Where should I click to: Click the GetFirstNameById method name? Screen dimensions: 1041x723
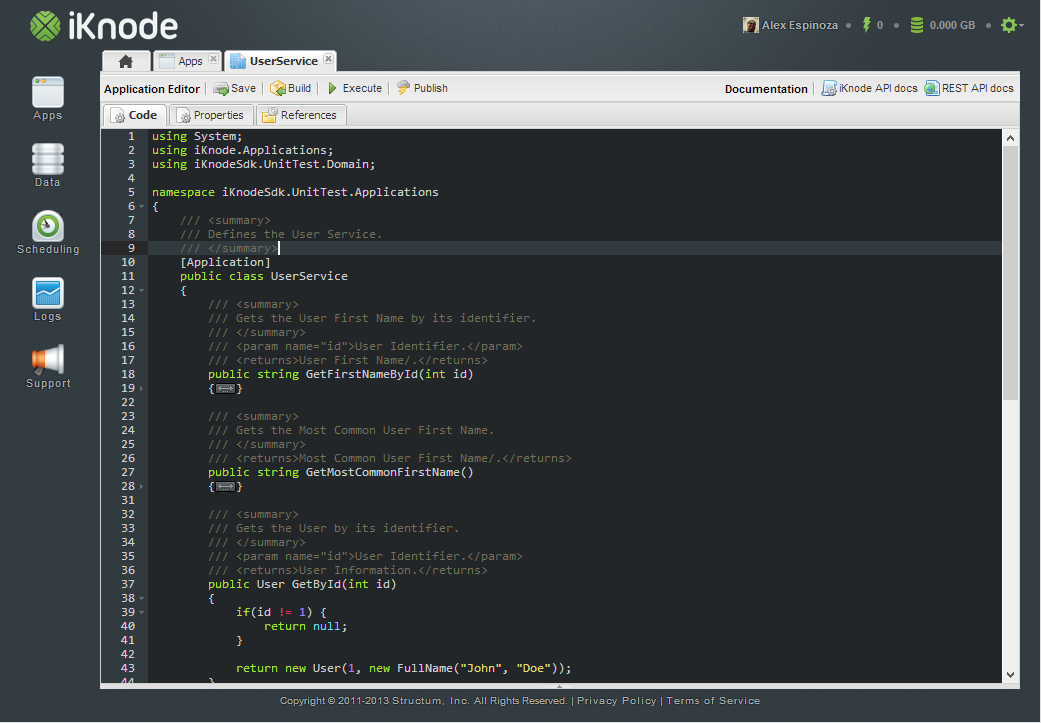point(362,374)
